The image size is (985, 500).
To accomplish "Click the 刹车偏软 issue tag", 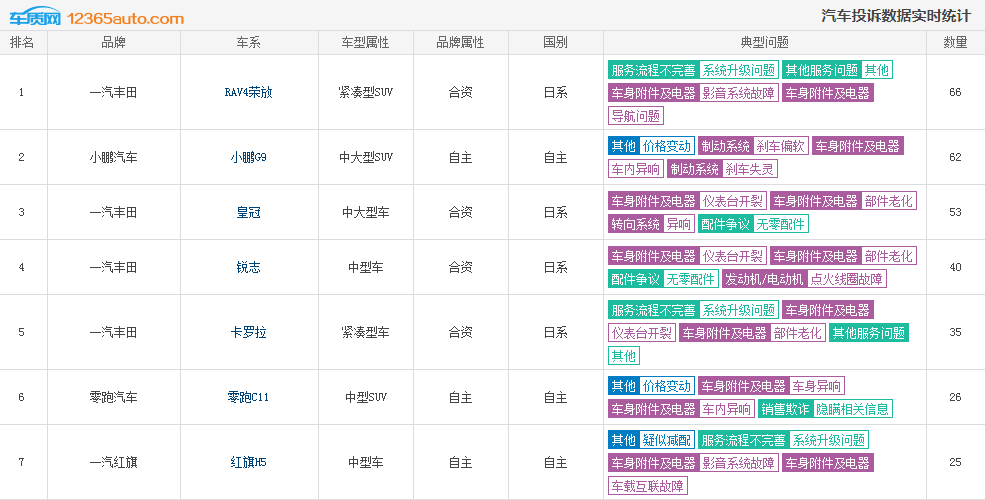I will click(x=781, y=146).
